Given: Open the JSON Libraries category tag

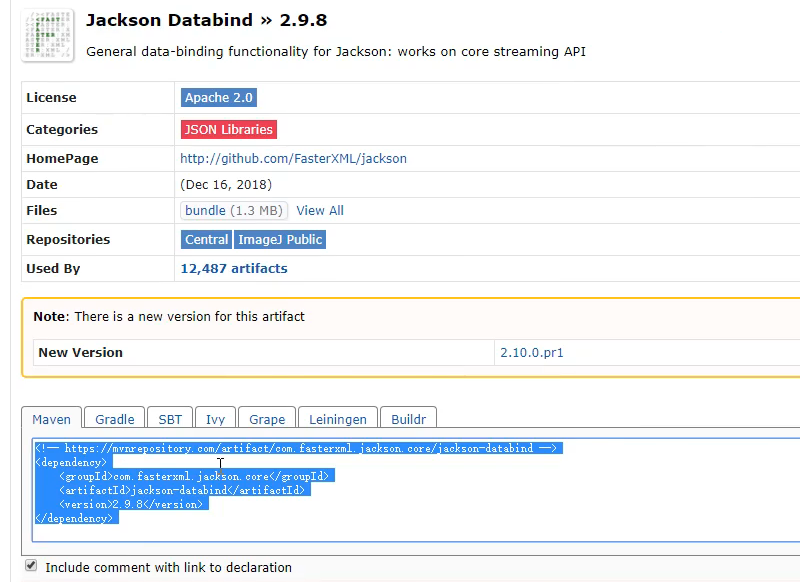Looking at the screenshot, I should pyautogui.click(x=229, y=130).
